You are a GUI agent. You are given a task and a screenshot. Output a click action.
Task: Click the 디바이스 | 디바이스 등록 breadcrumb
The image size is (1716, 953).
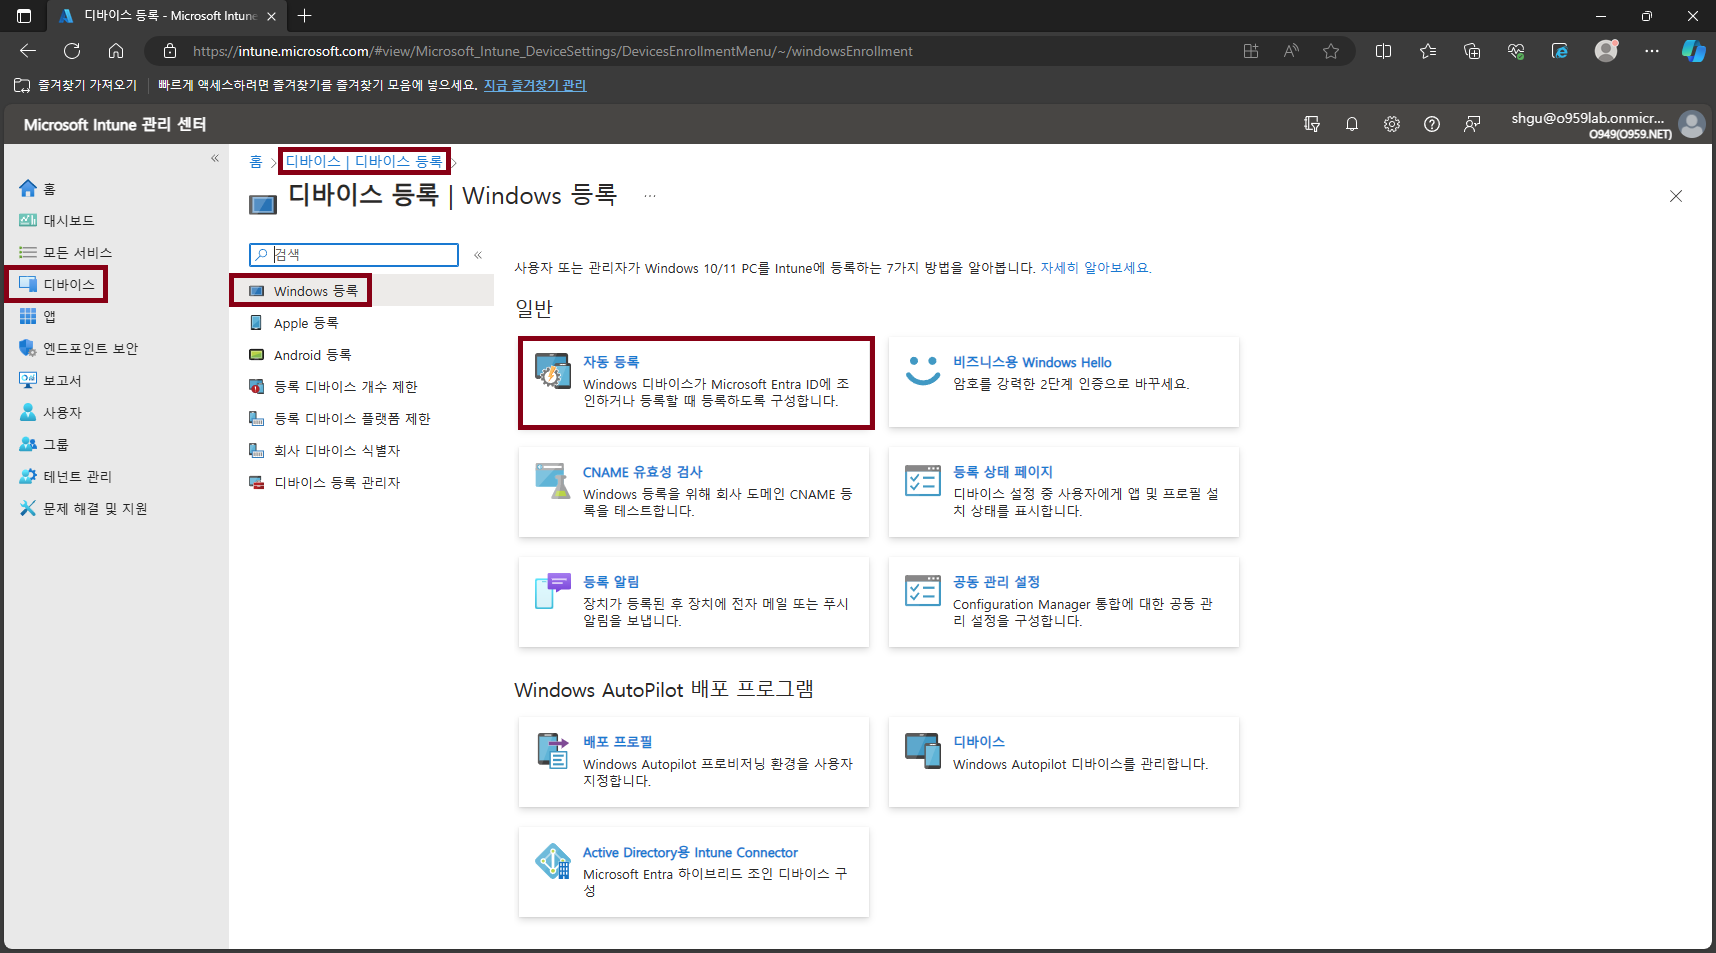tap(364, 162)
